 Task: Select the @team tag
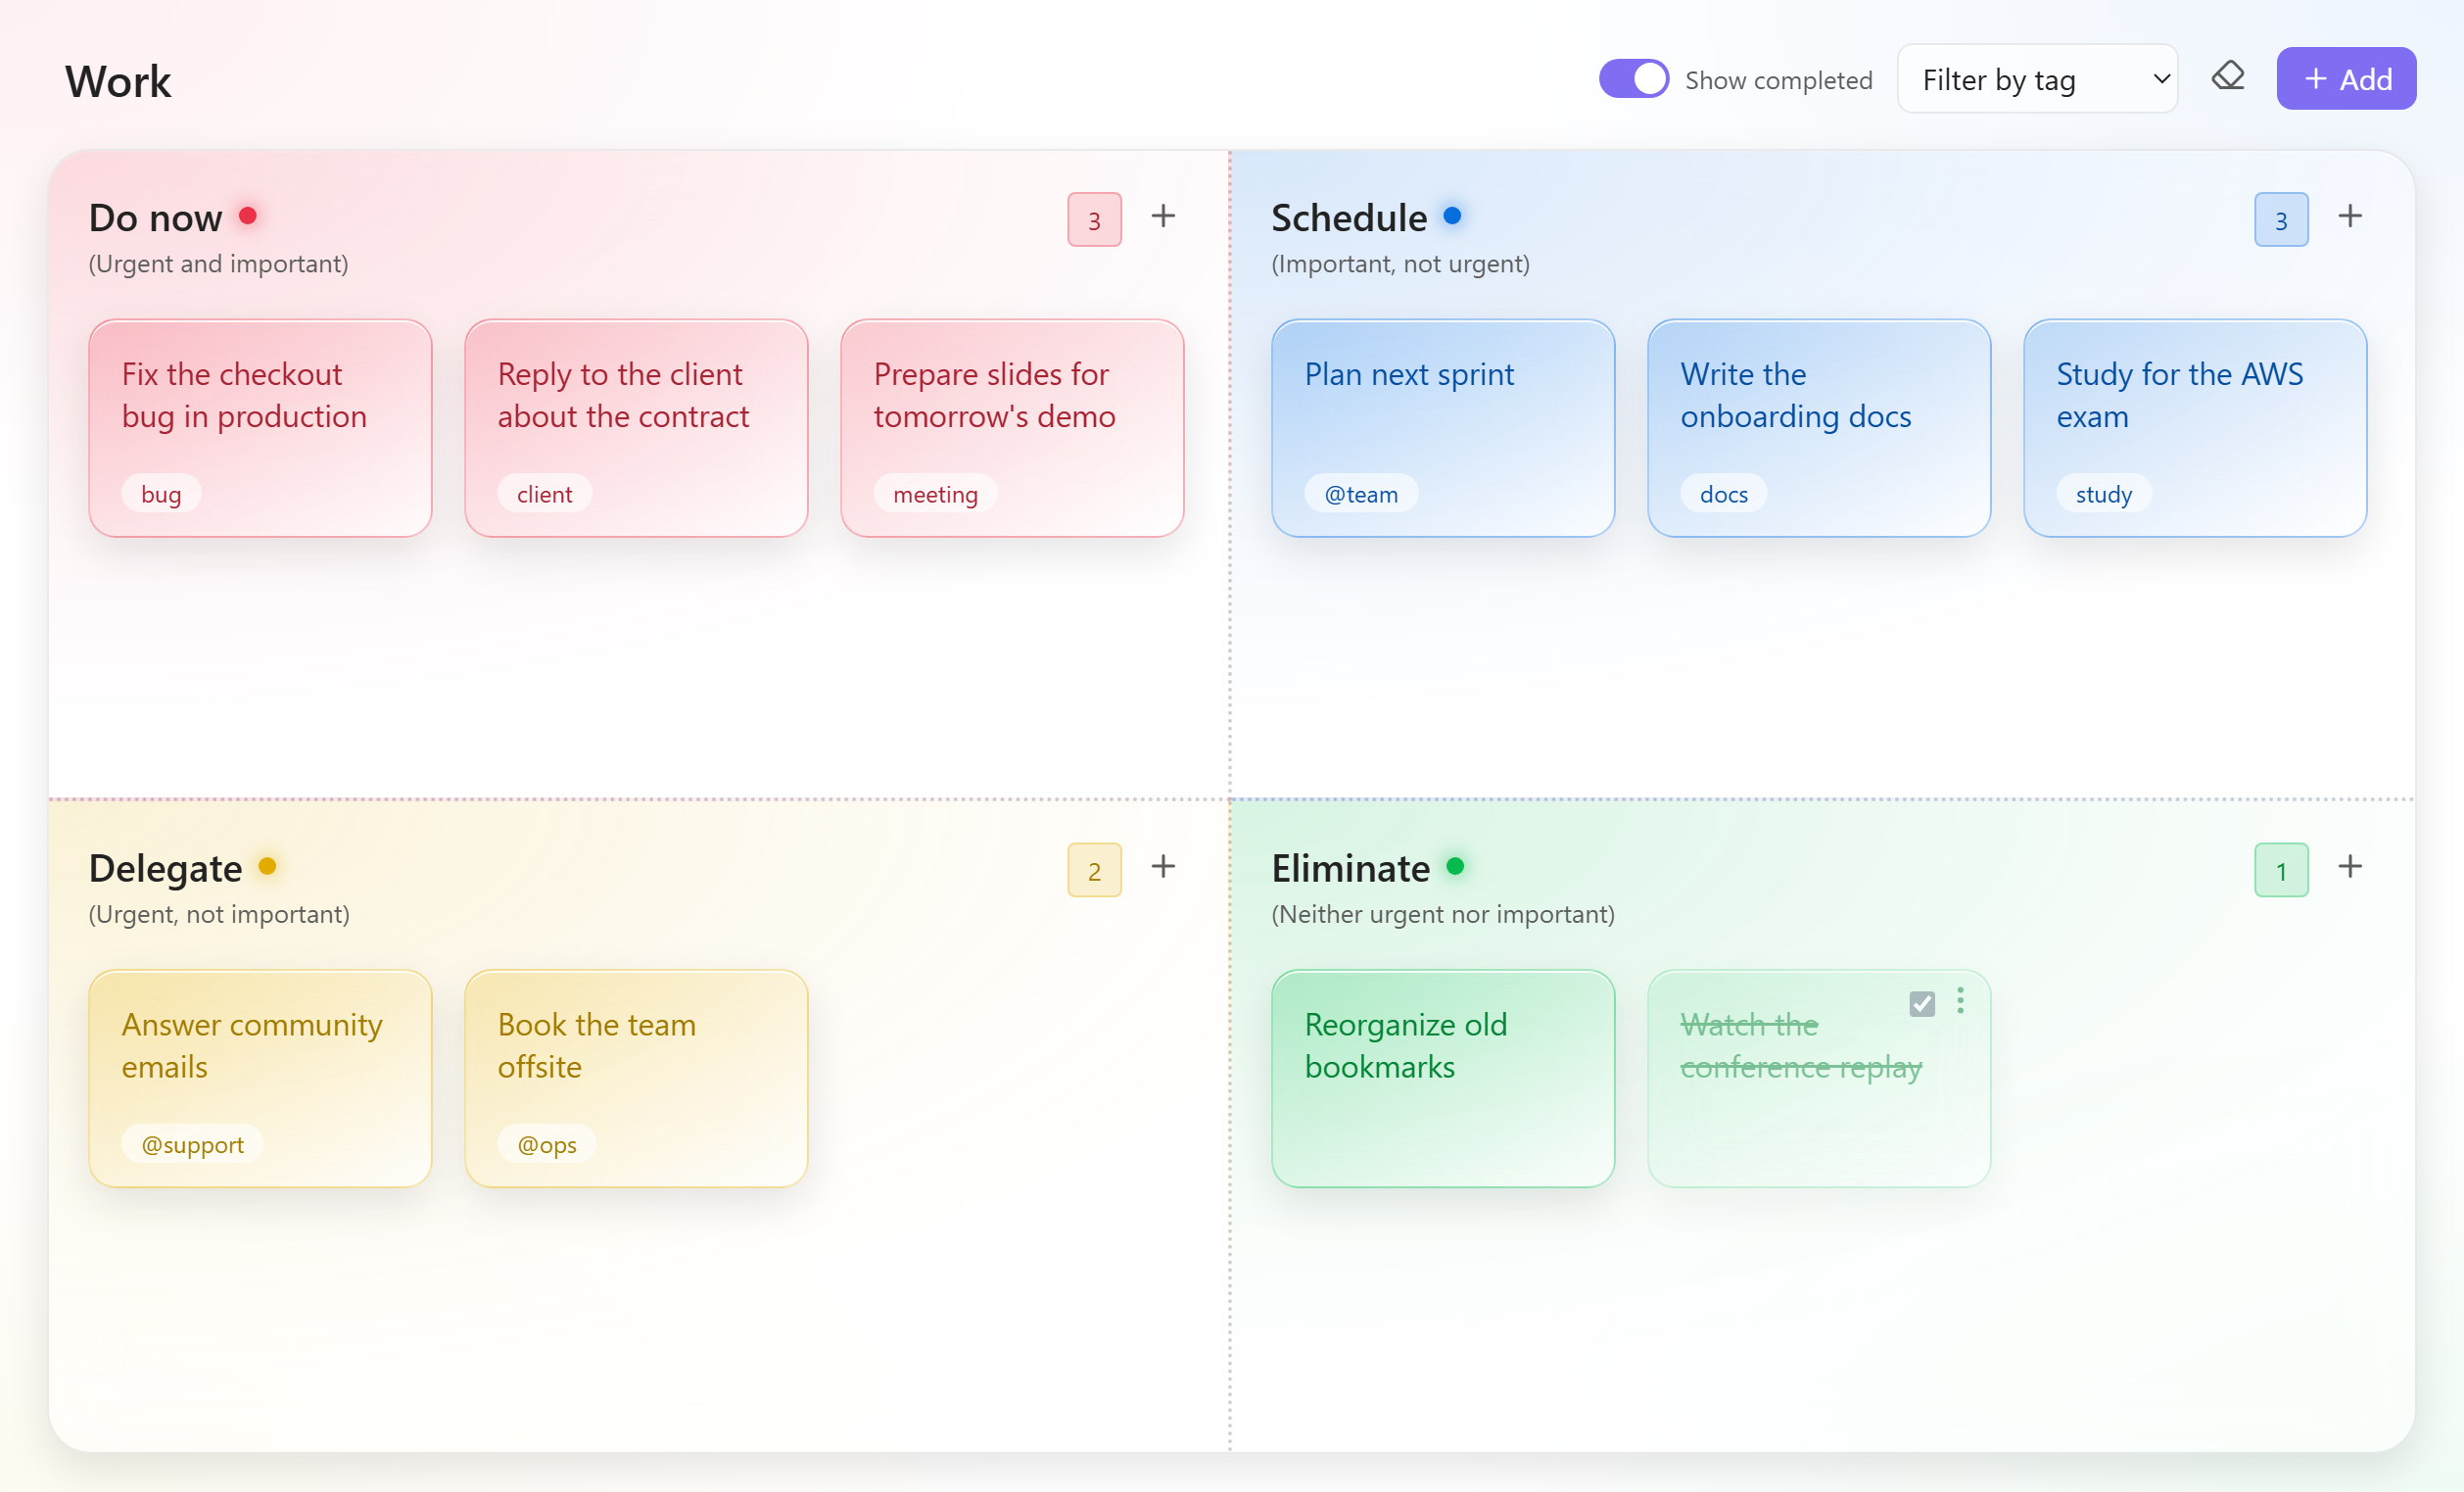pyautogui.click(x=1361, y=494)
